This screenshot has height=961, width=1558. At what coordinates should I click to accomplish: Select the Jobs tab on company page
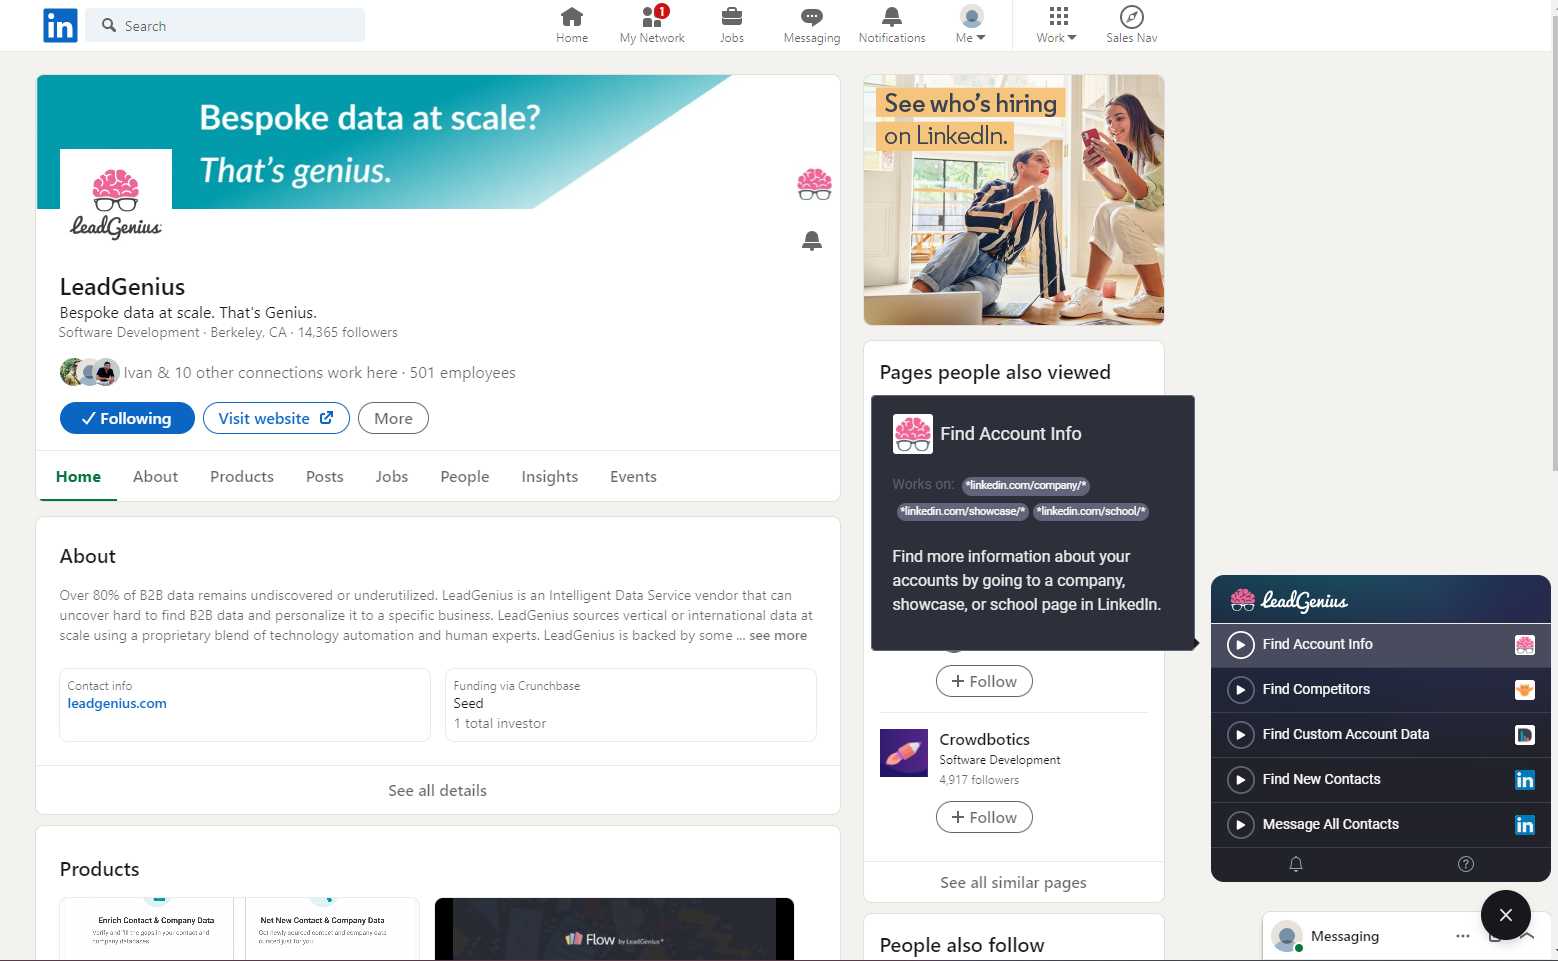click(x=392, y=477)
